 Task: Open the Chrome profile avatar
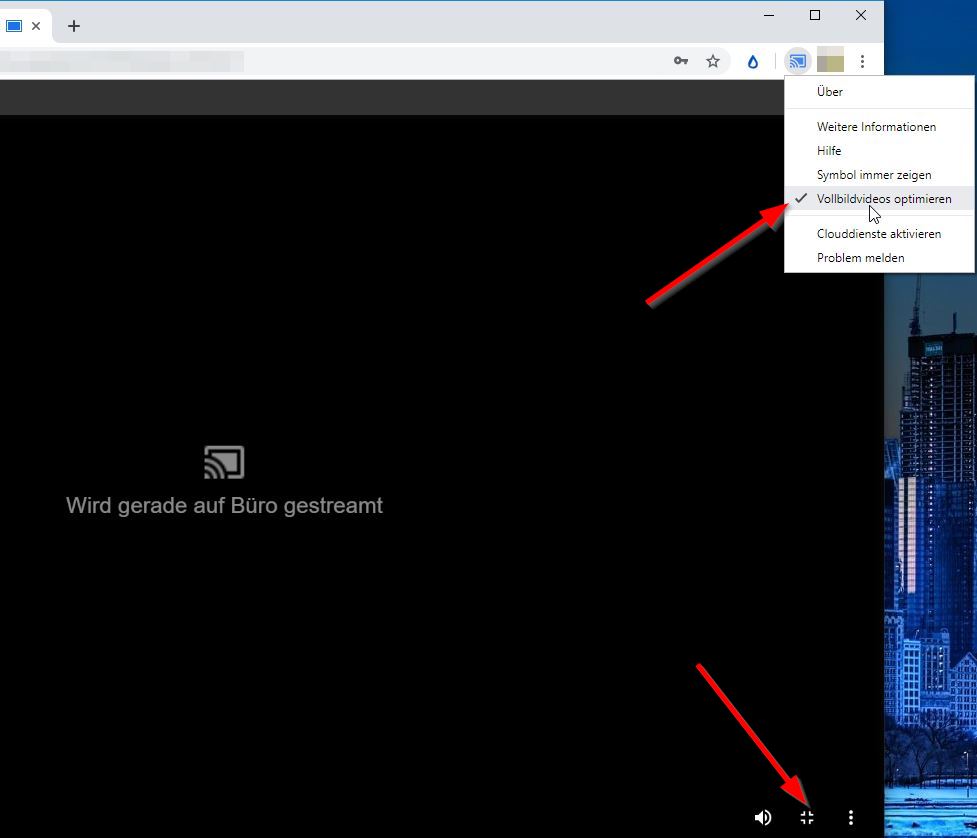pyautogui.click(x=830, y=61)
